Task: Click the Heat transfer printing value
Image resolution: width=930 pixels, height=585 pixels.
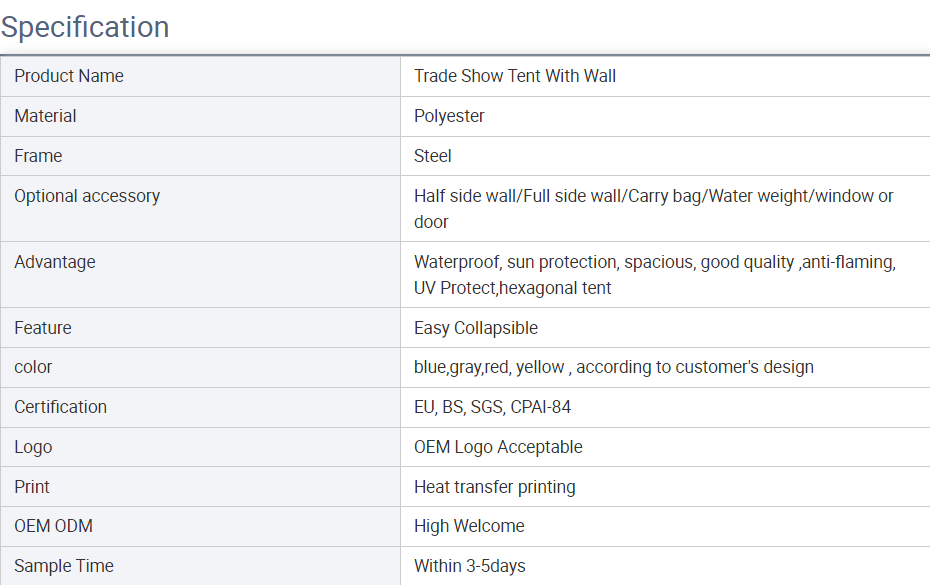Action: click(495, 487)
